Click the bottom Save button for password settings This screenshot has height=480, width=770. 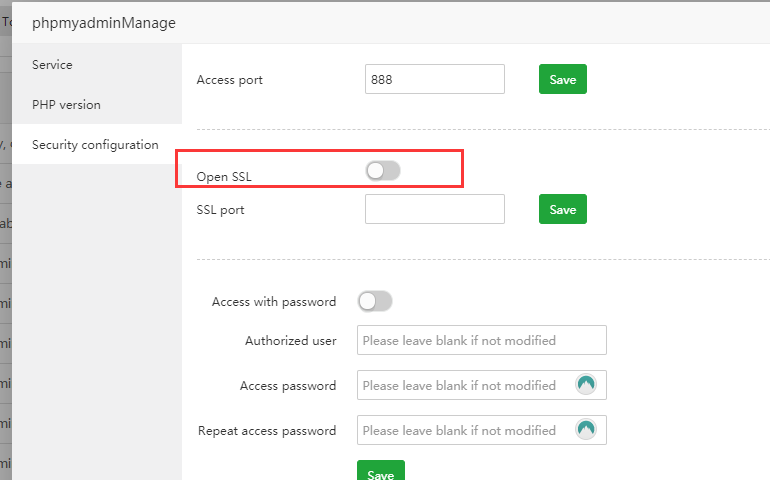pyautogui.click(x=380, y=473)
